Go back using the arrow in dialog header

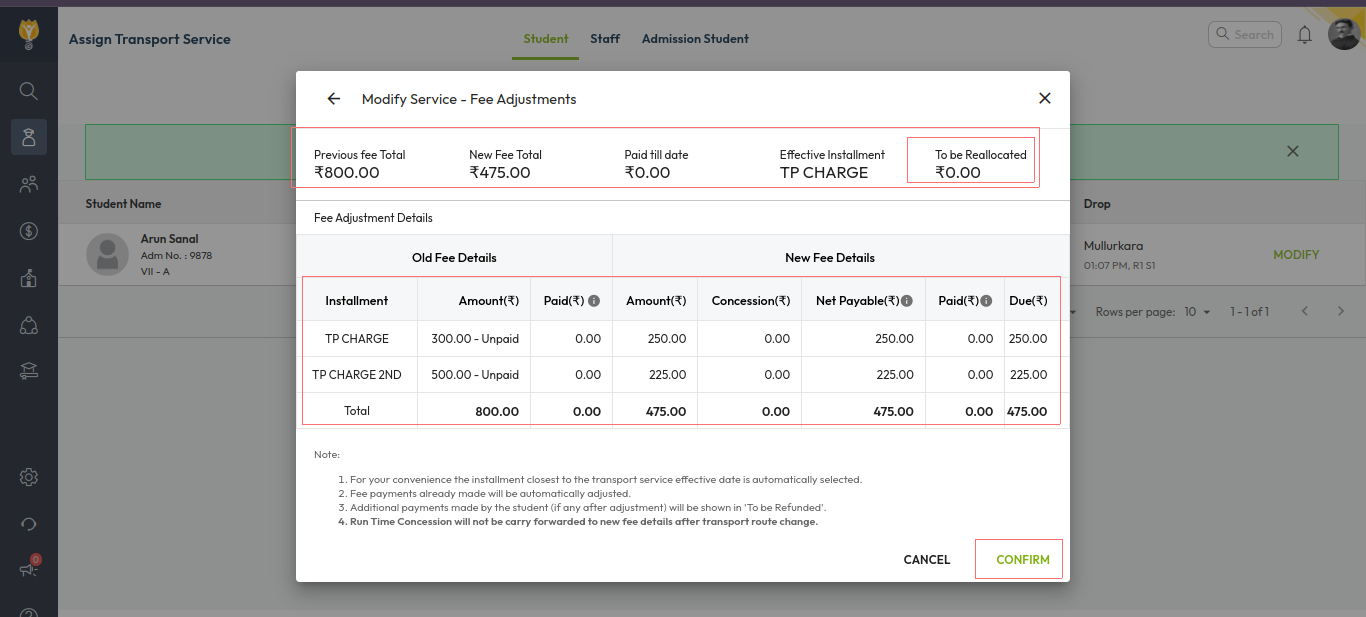tap(334, 99)
